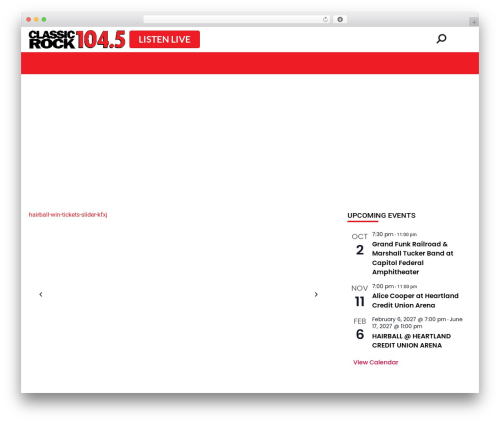Click the browser download icon
The height and width of the screenshot is (423, 500).
click(340, 19)
